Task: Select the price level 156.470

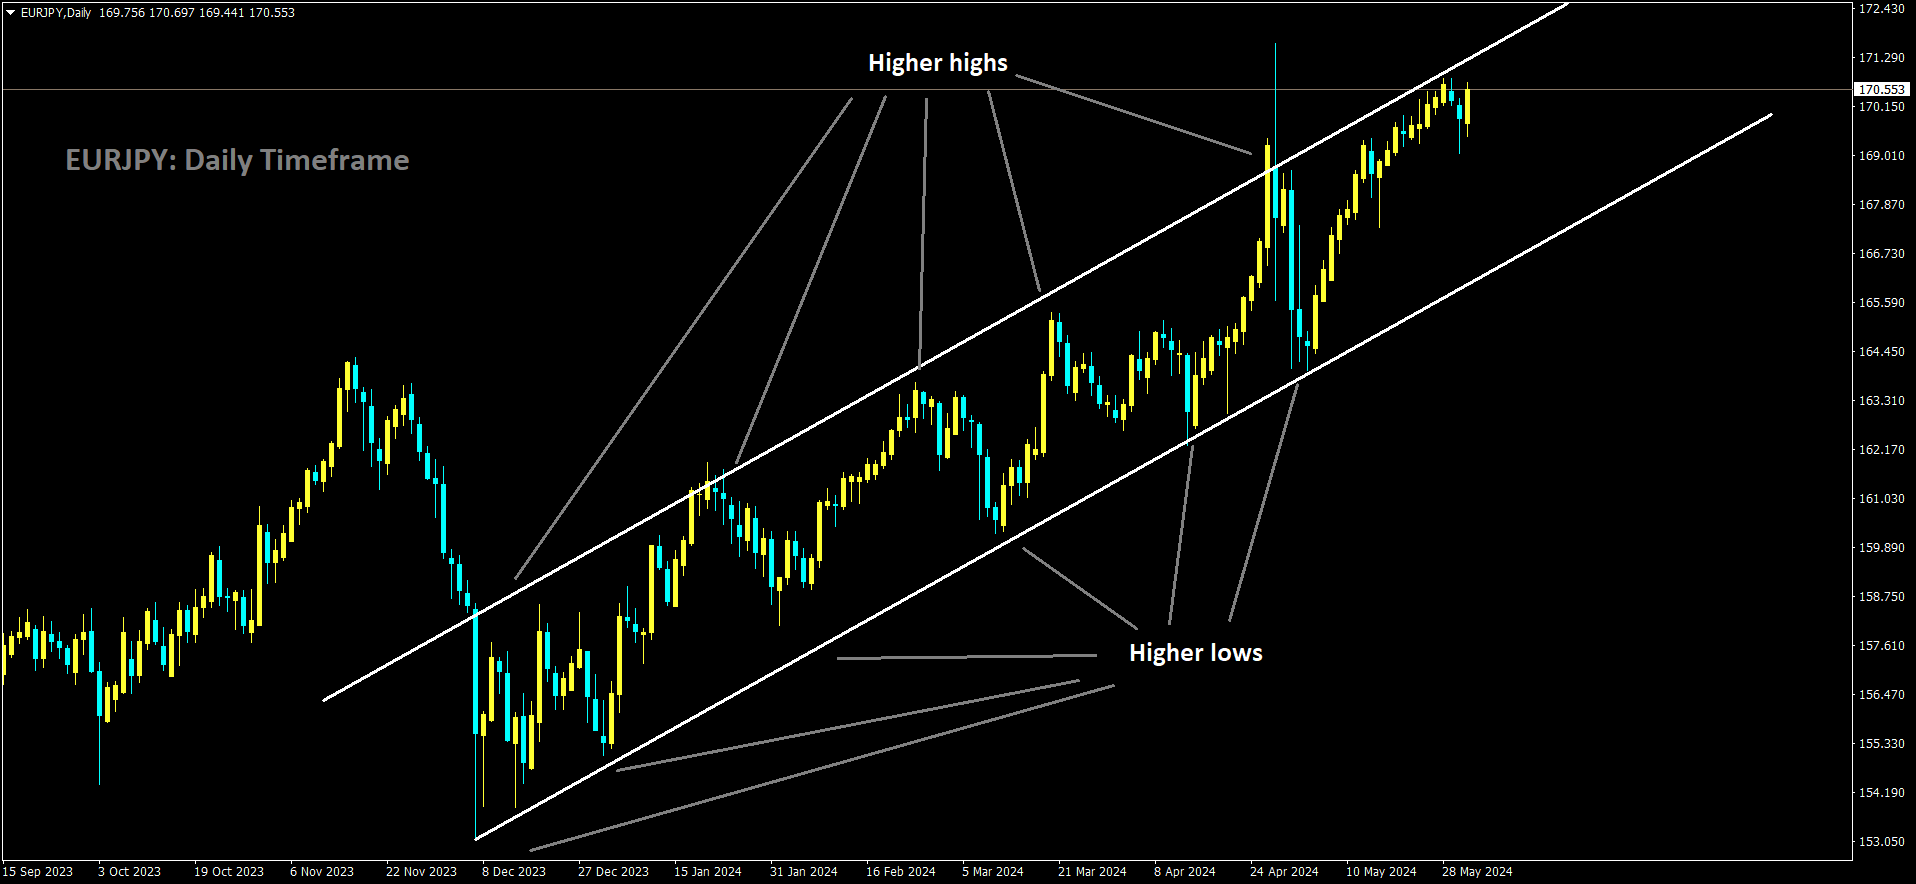Action: 1881,695
